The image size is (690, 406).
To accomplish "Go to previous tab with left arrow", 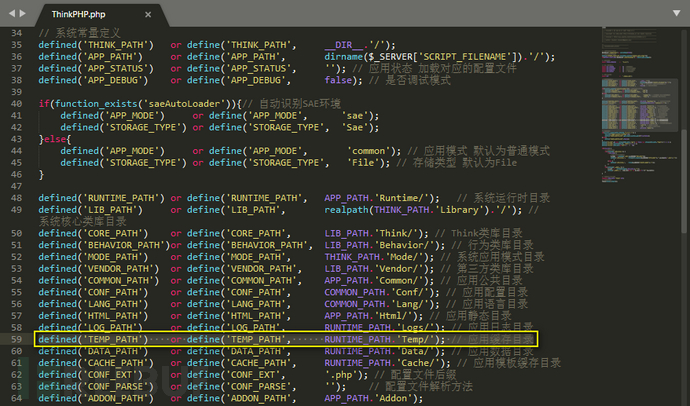I will point(12,14).
